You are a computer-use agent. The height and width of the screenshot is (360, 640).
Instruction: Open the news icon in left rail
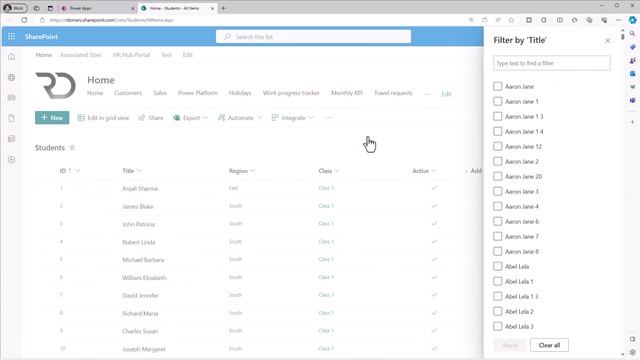pyautogui.click(x=11, y=98)
